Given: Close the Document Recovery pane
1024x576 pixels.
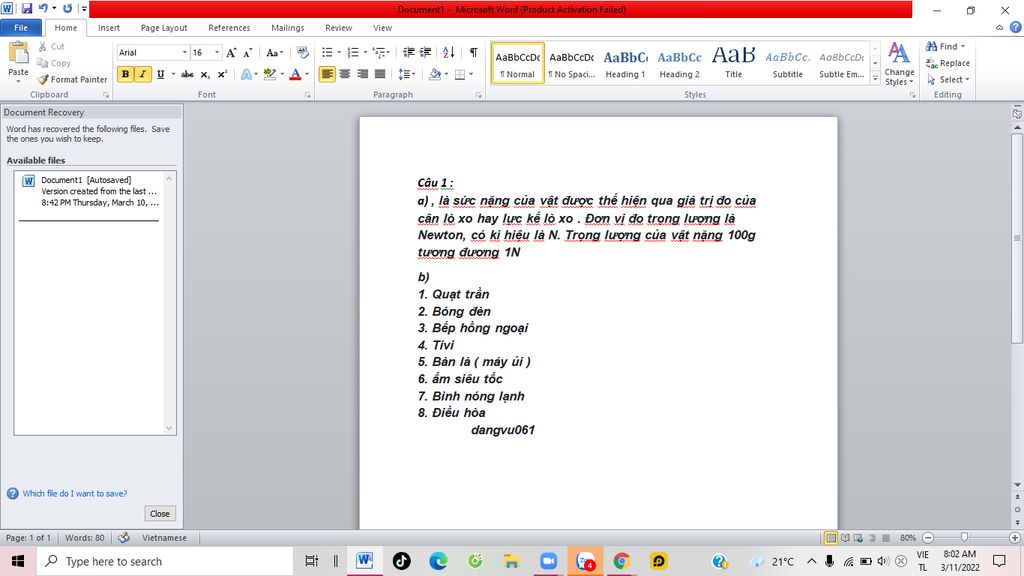Looking at the screenshot, I should [x=160, y=513].
